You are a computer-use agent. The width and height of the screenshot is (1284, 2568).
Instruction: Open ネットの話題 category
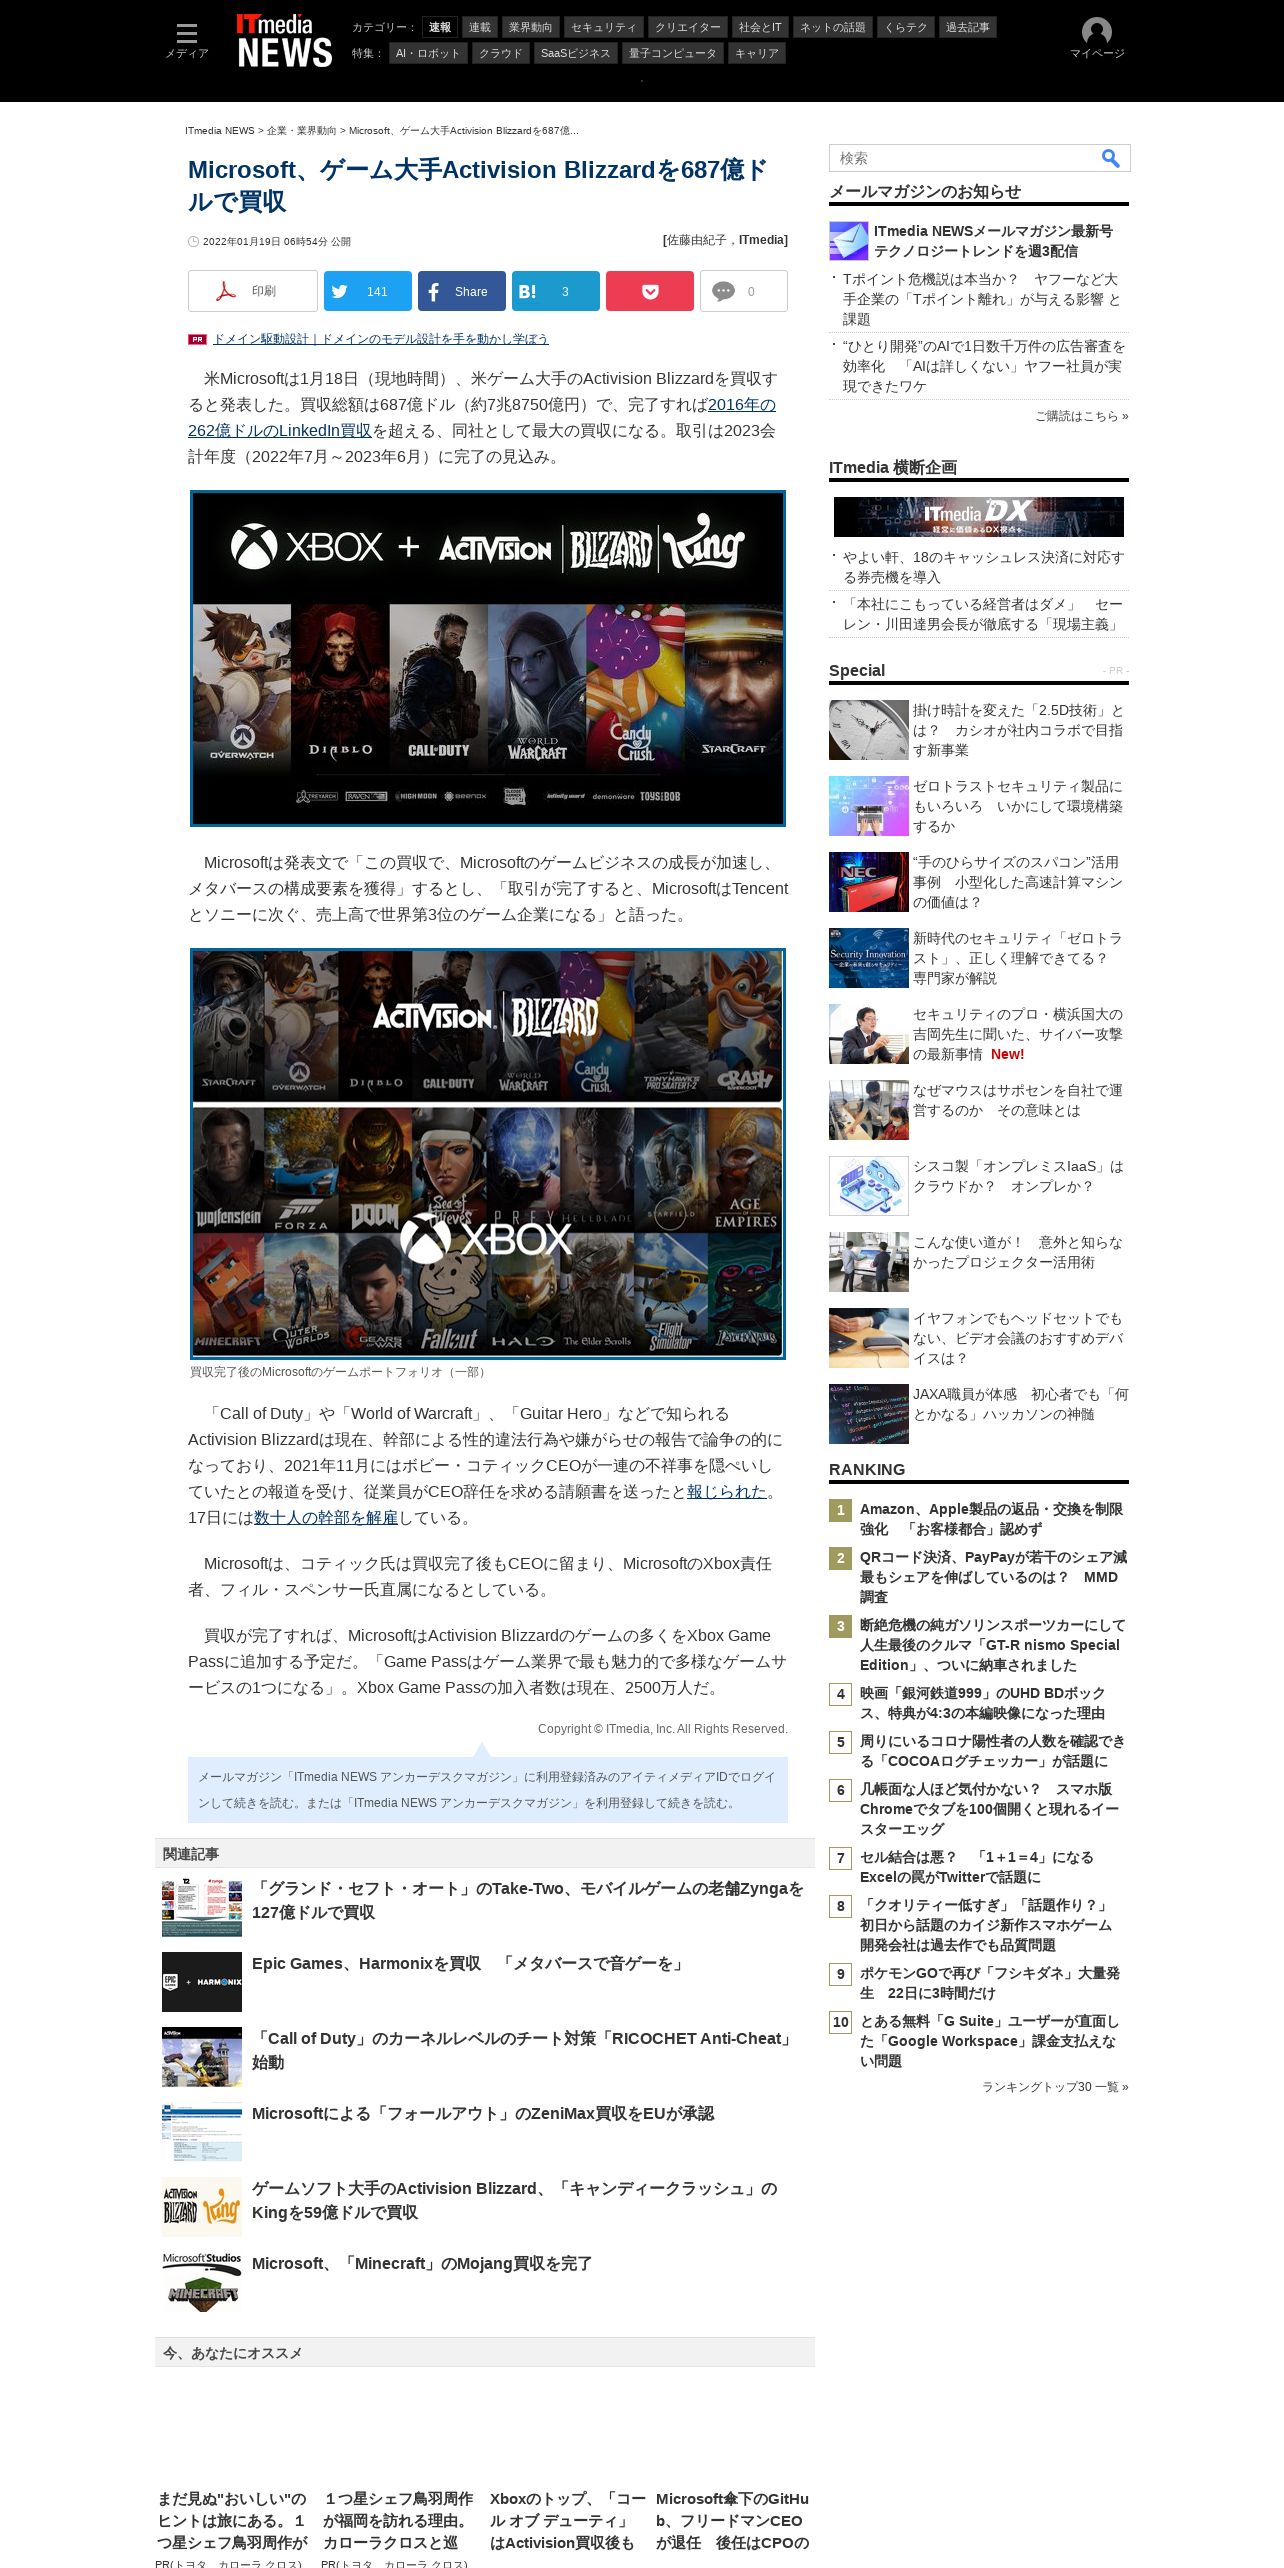pos(833,27)
